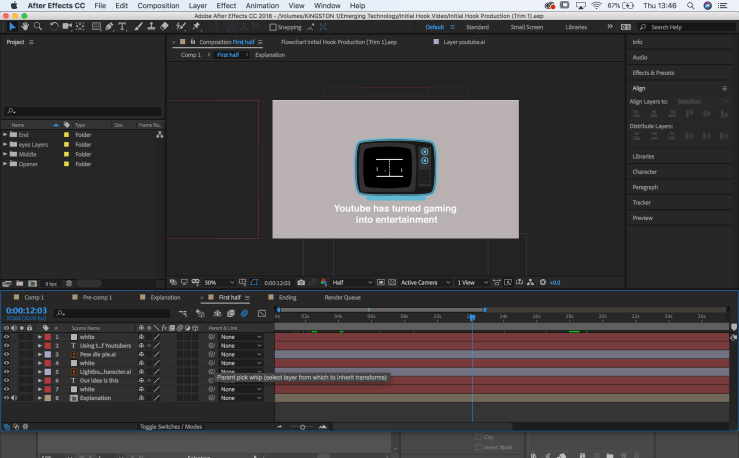Select the Roto Brush tool
Screen dimensions: 739x458
[181, 27]
